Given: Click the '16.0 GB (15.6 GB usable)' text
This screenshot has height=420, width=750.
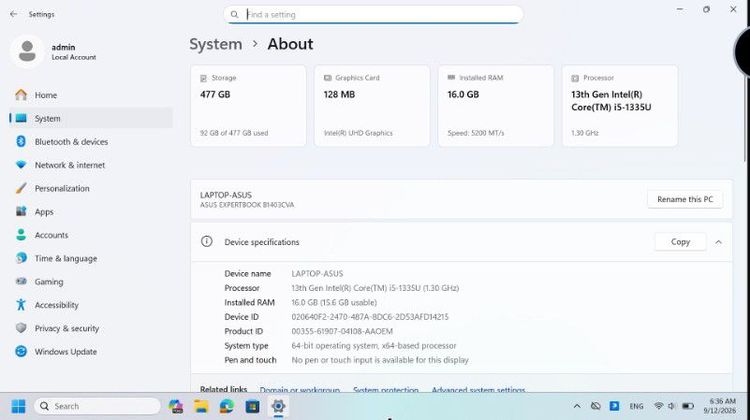Looking at the screenshot, I should tap(334, 302).
